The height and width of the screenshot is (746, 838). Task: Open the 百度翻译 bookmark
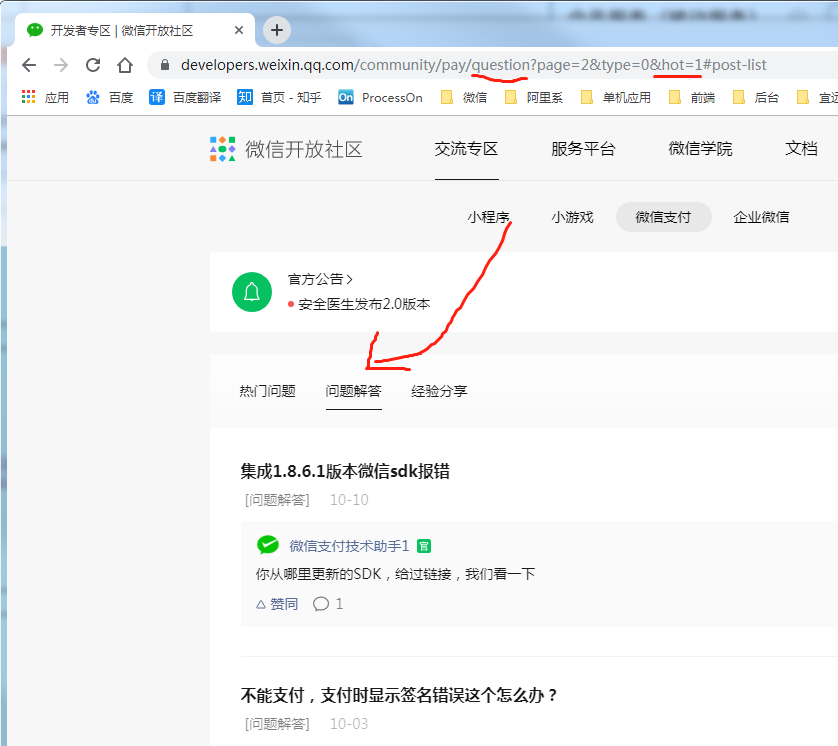point(186,97)
